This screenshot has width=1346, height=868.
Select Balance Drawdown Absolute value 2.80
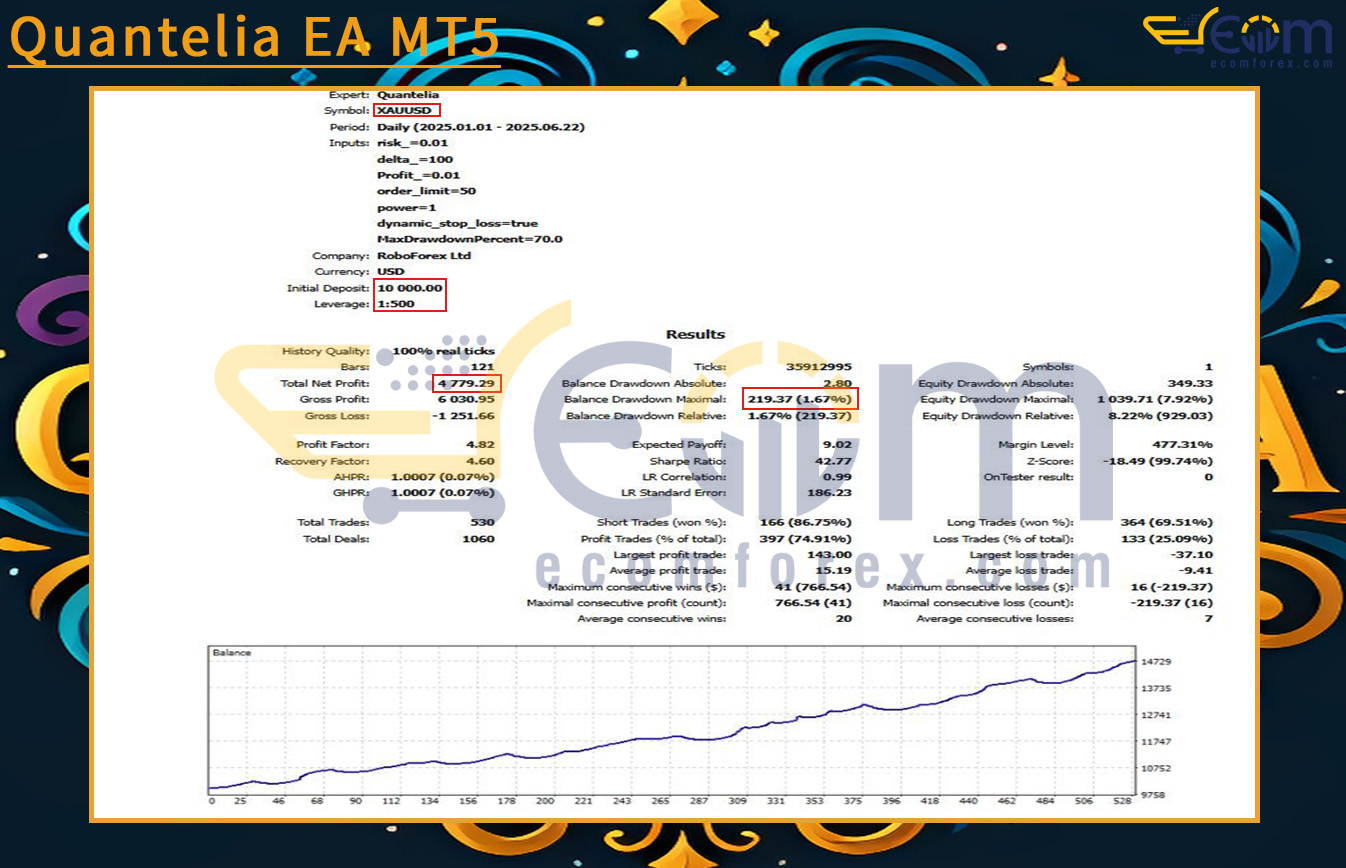837,383
